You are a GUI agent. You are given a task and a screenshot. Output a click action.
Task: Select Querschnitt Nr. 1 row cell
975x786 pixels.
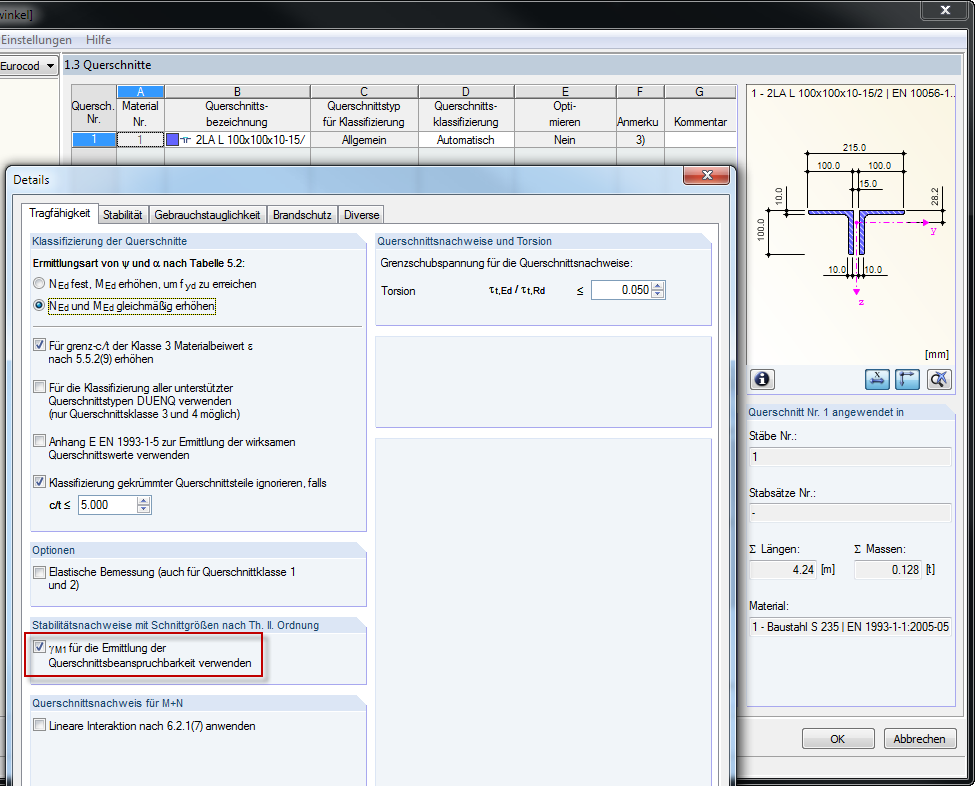pos(94,140)
